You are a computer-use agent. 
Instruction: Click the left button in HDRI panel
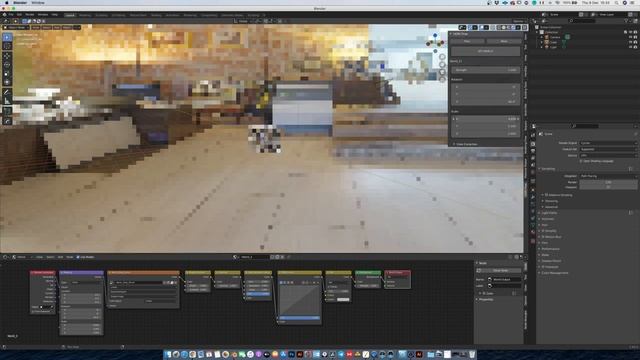(x=467, y=41)
